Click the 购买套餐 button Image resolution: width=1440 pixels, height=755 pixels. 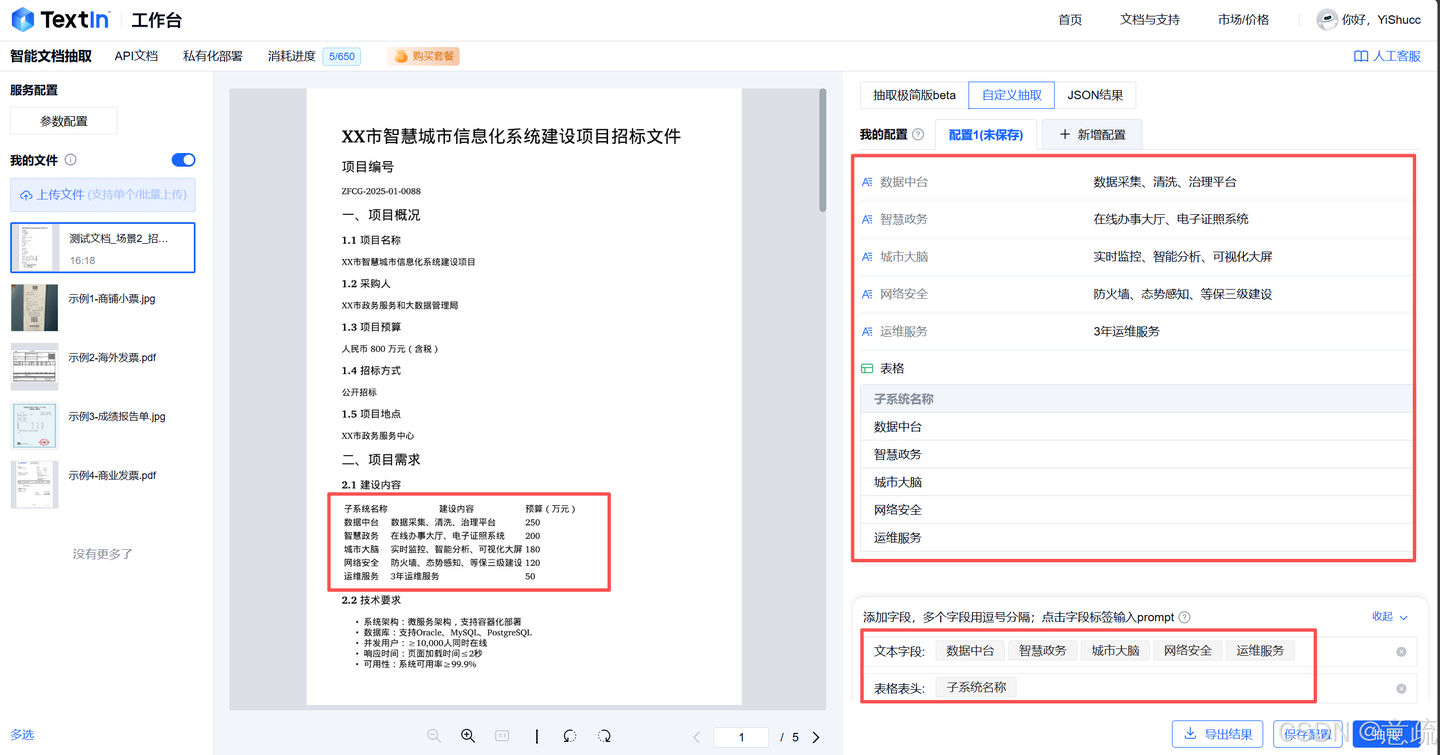pyautogui.click(x=424, y=56)
